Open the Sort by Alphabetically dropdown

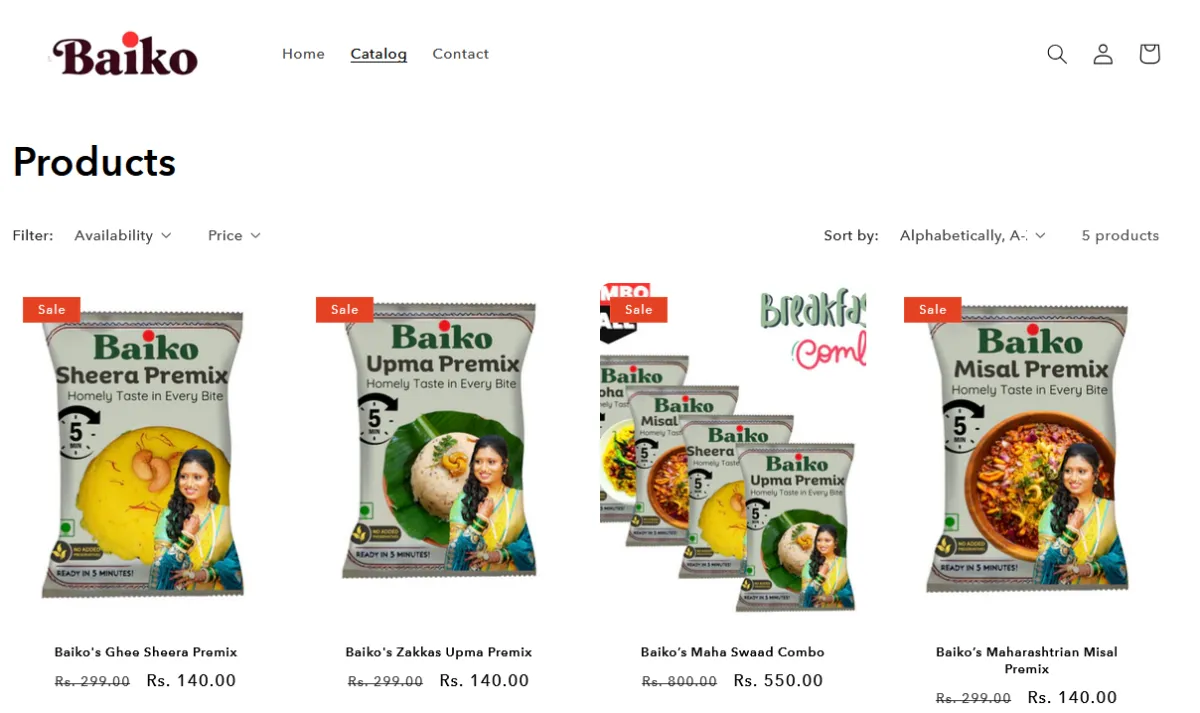[973, 235]
